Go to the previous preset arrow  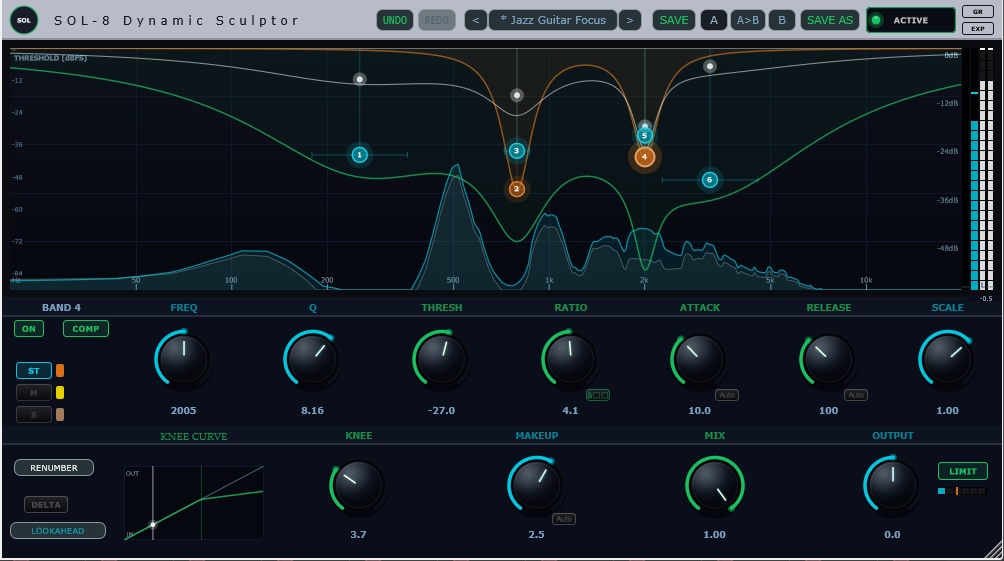[476, 20]
